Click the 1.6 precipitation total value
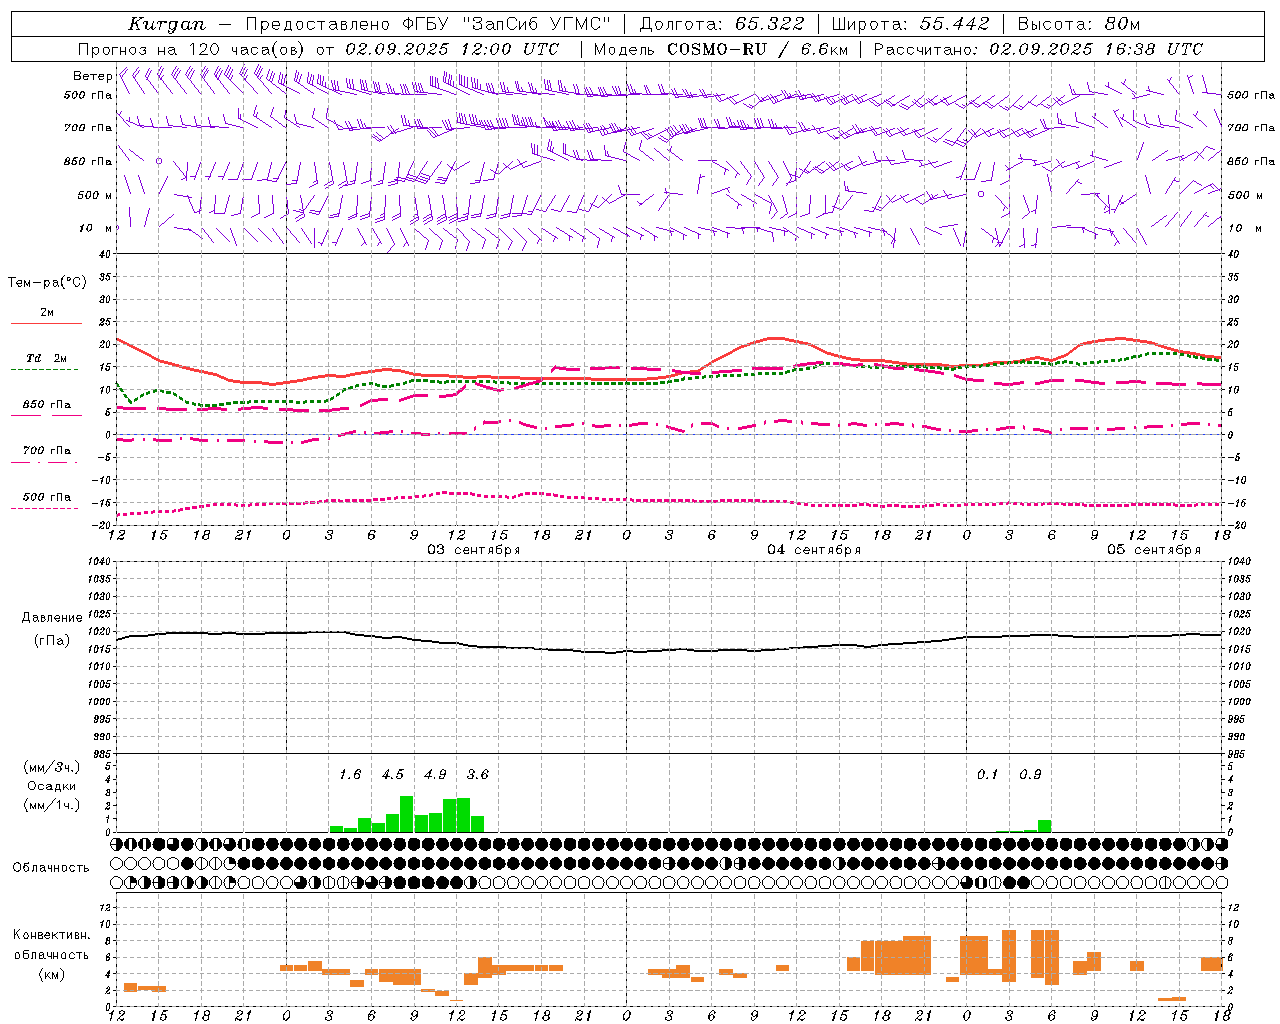1280x1024 pixels. (x=350, y=774)
